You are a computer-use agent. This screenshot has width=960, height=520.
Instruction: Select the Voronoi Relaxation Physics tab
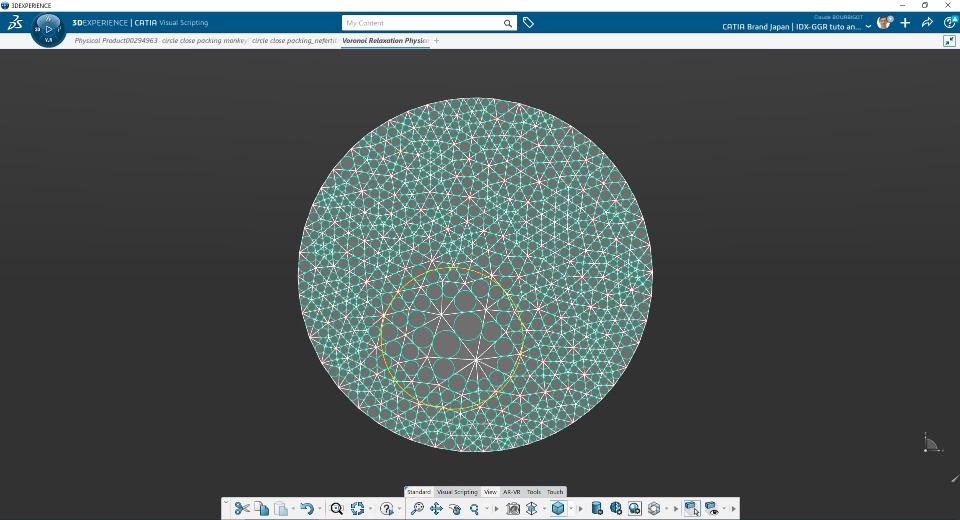385,40
